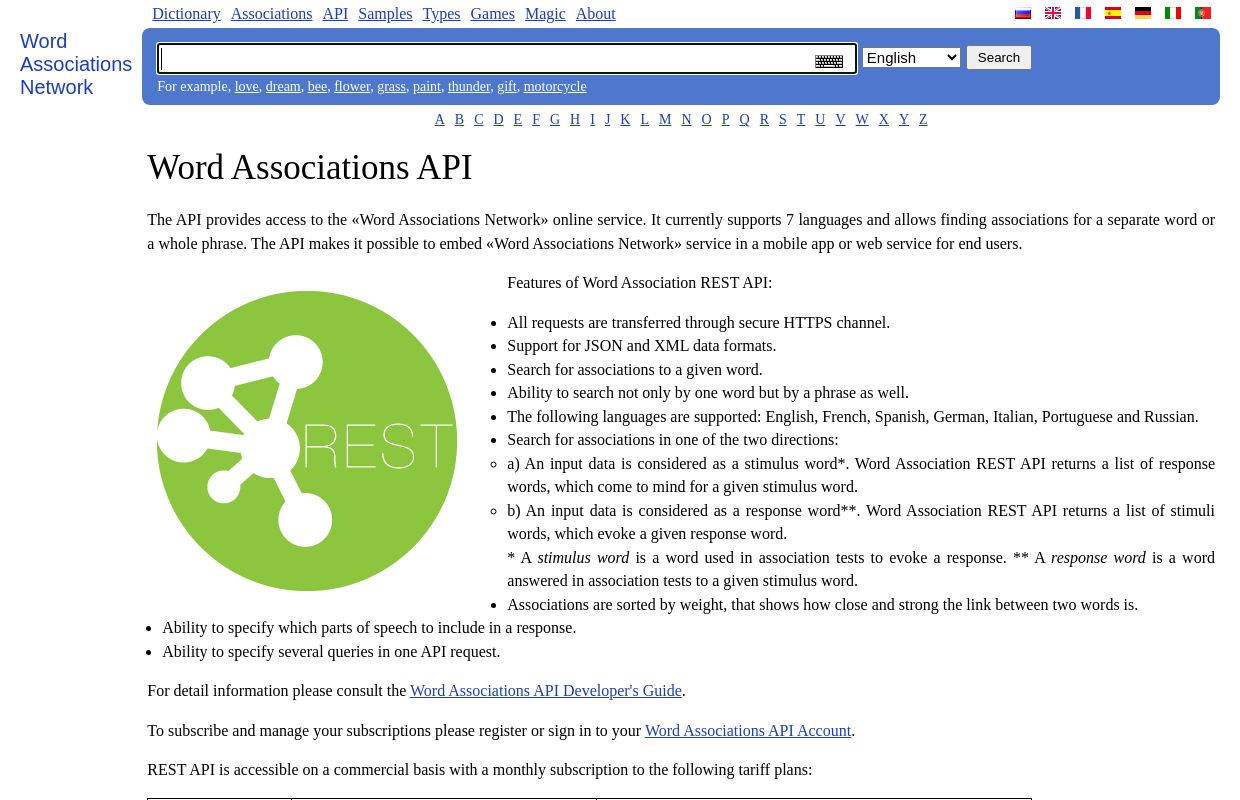Image resolution: width=1240 pixels, height=800 pixels.
Task: Browse words starting with letter L
Action: tap(645, 120)
